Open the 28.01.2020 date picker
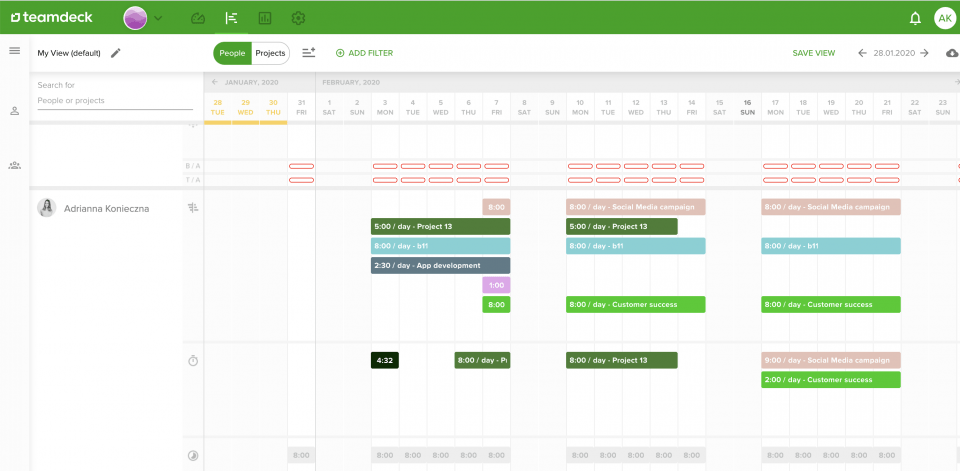This screenshot has width=960, height=471. [894, 53]
